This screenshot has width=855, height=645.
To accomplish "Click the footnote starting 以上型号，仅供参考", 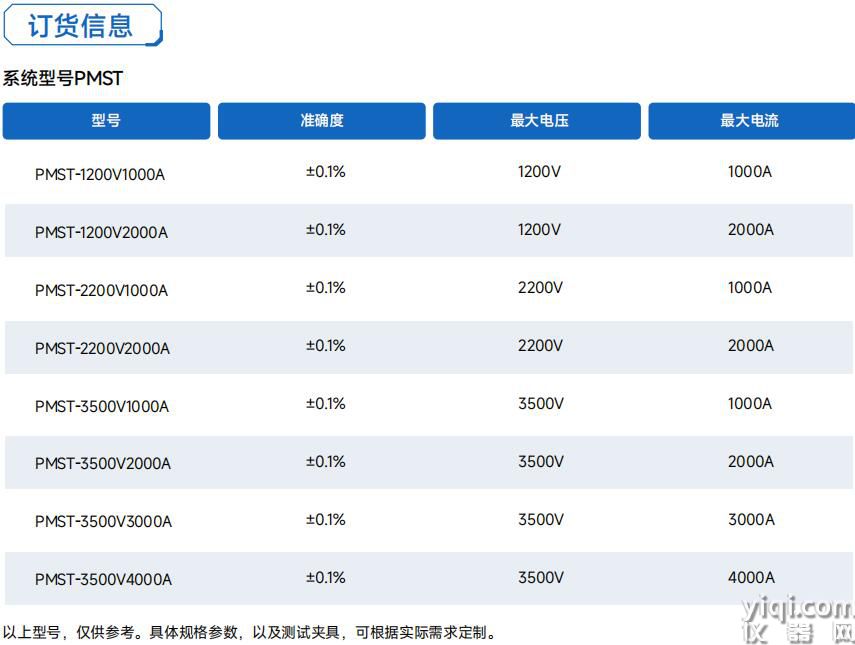I will 250,632.
